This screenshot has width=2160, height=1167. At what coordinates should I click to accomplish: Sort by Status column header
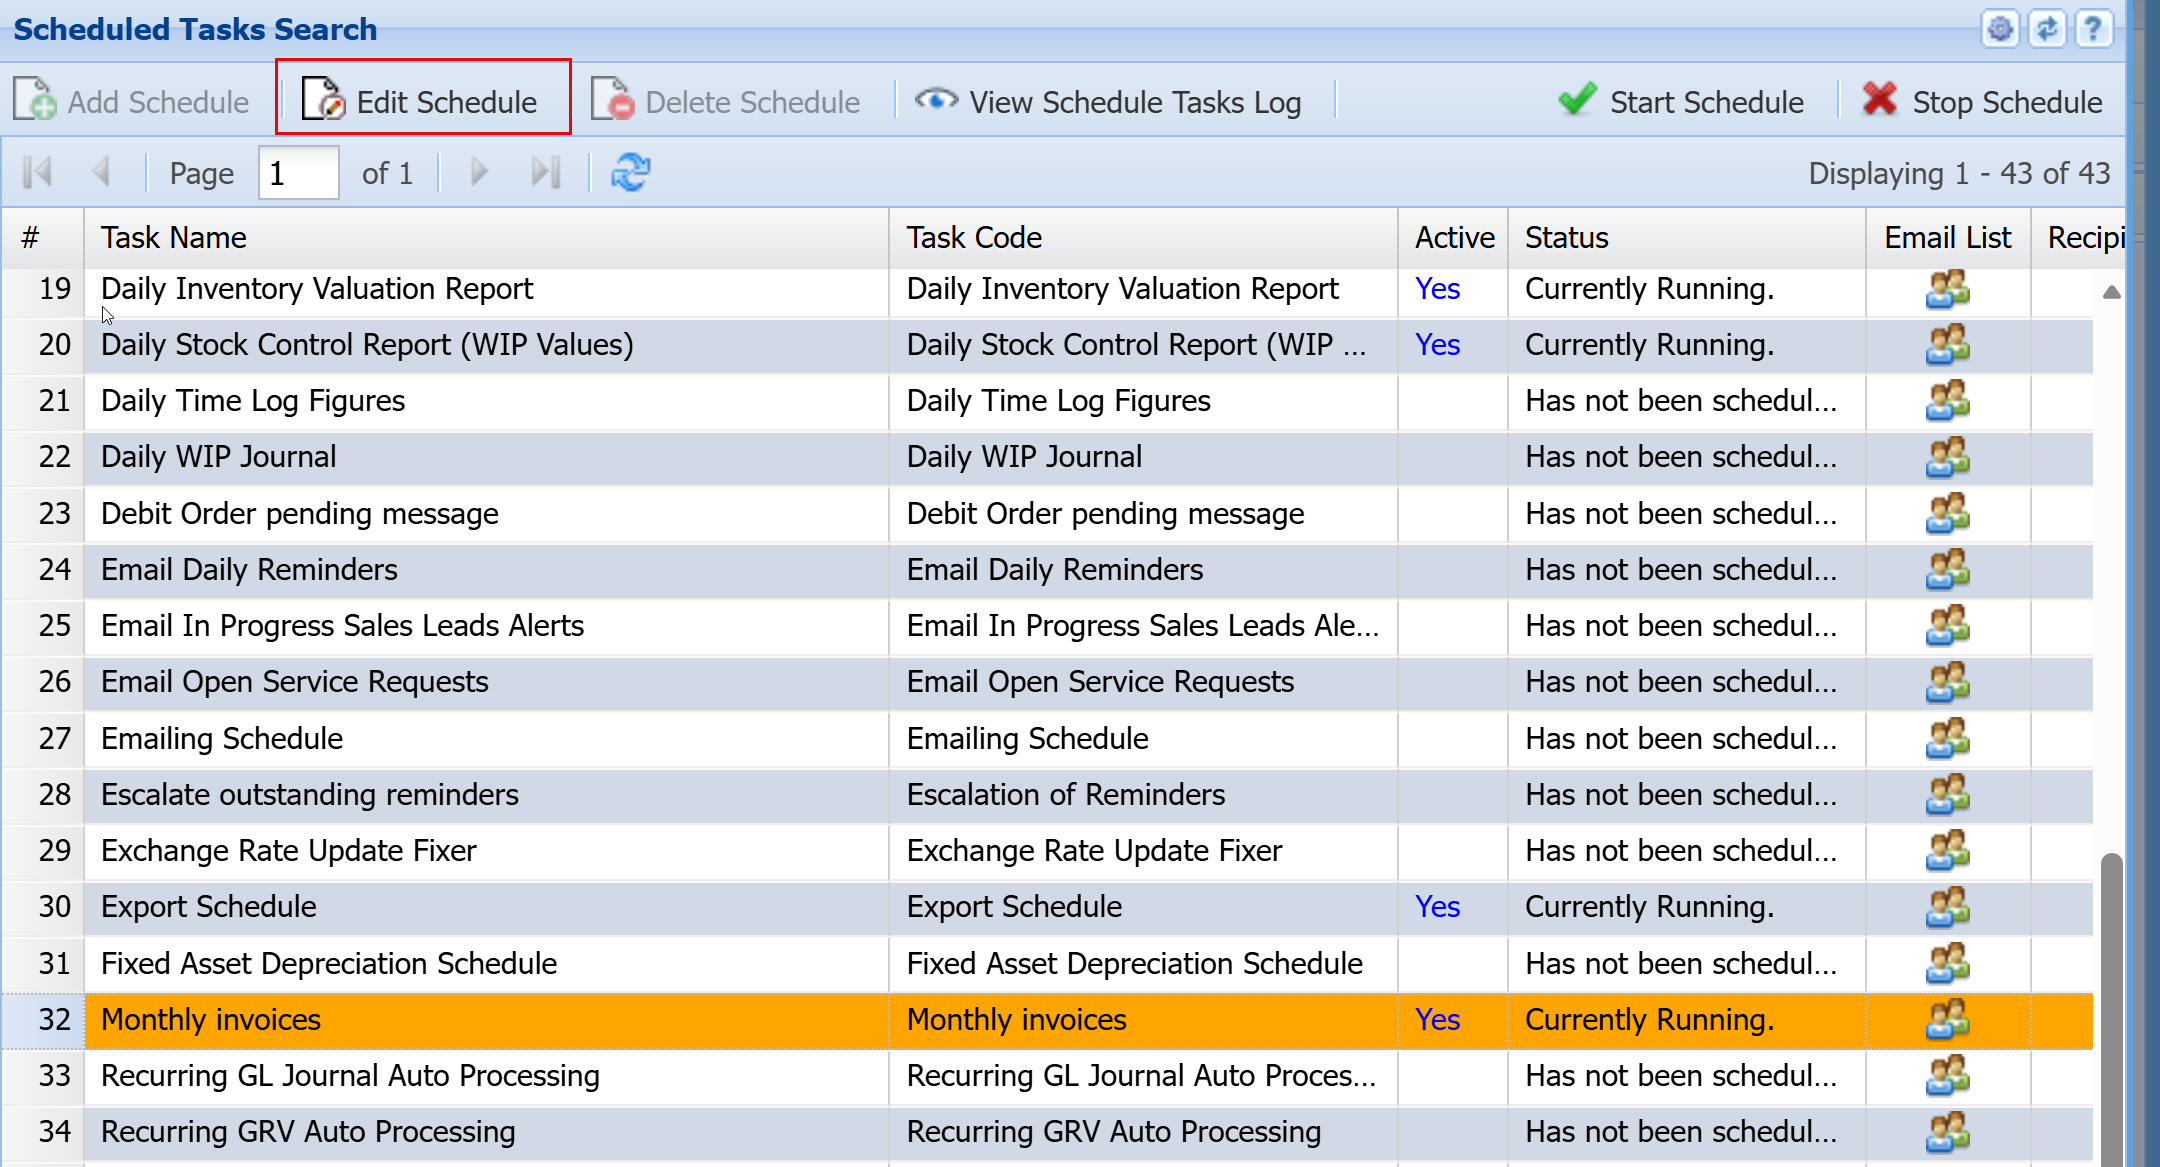(x=1566, y=238)
